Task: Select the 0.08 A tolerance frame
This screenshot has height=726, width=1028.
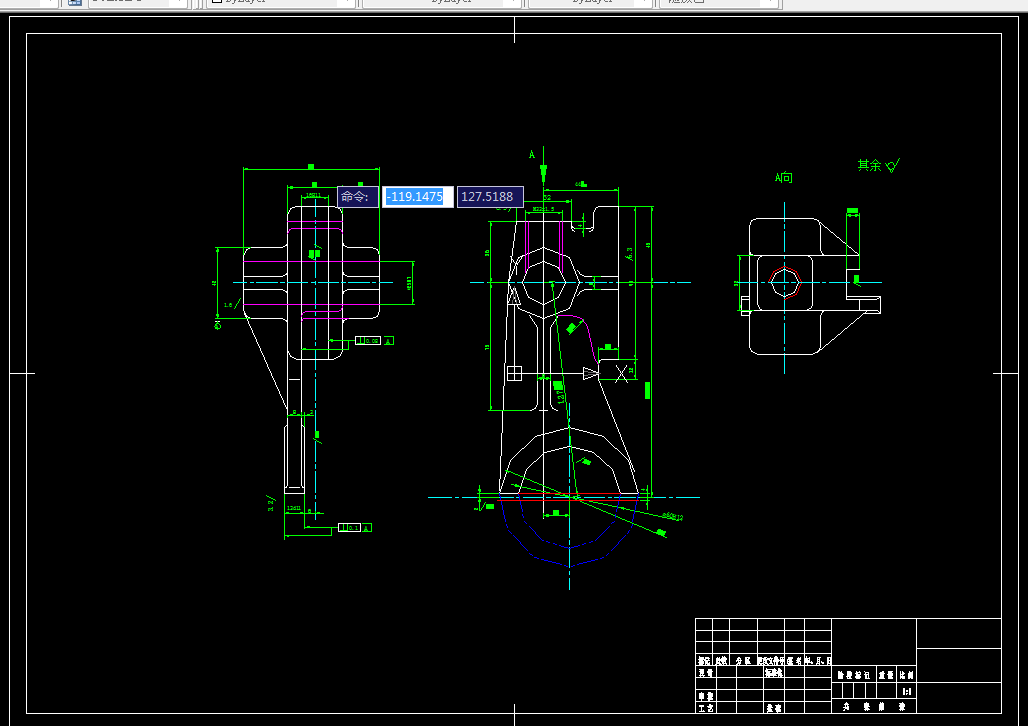Action: 374,340
